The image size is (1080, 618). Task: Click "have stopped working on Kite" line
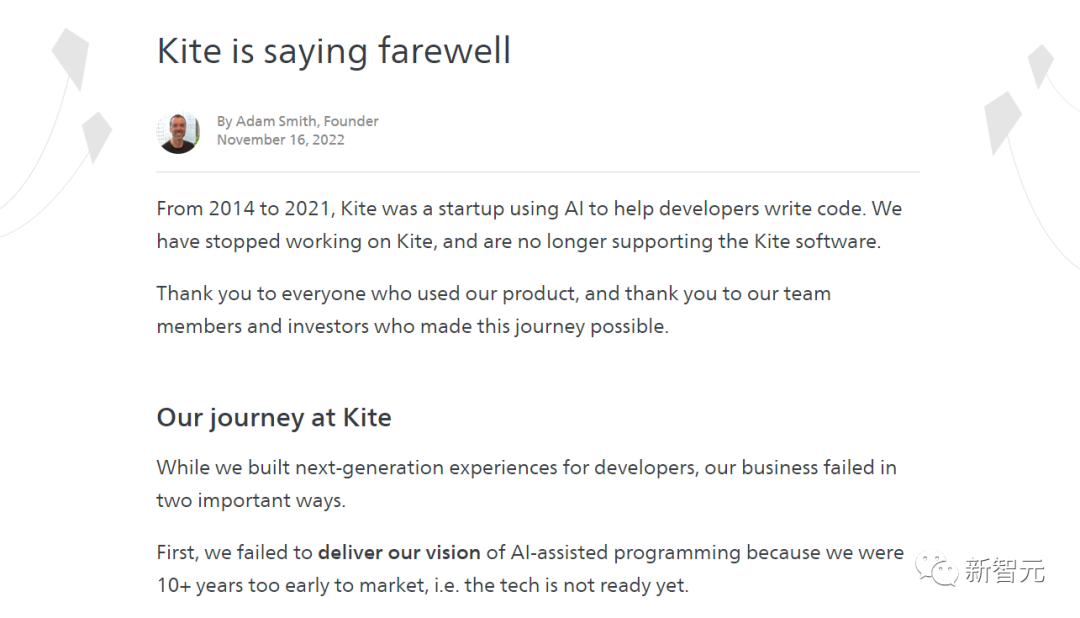519,241
